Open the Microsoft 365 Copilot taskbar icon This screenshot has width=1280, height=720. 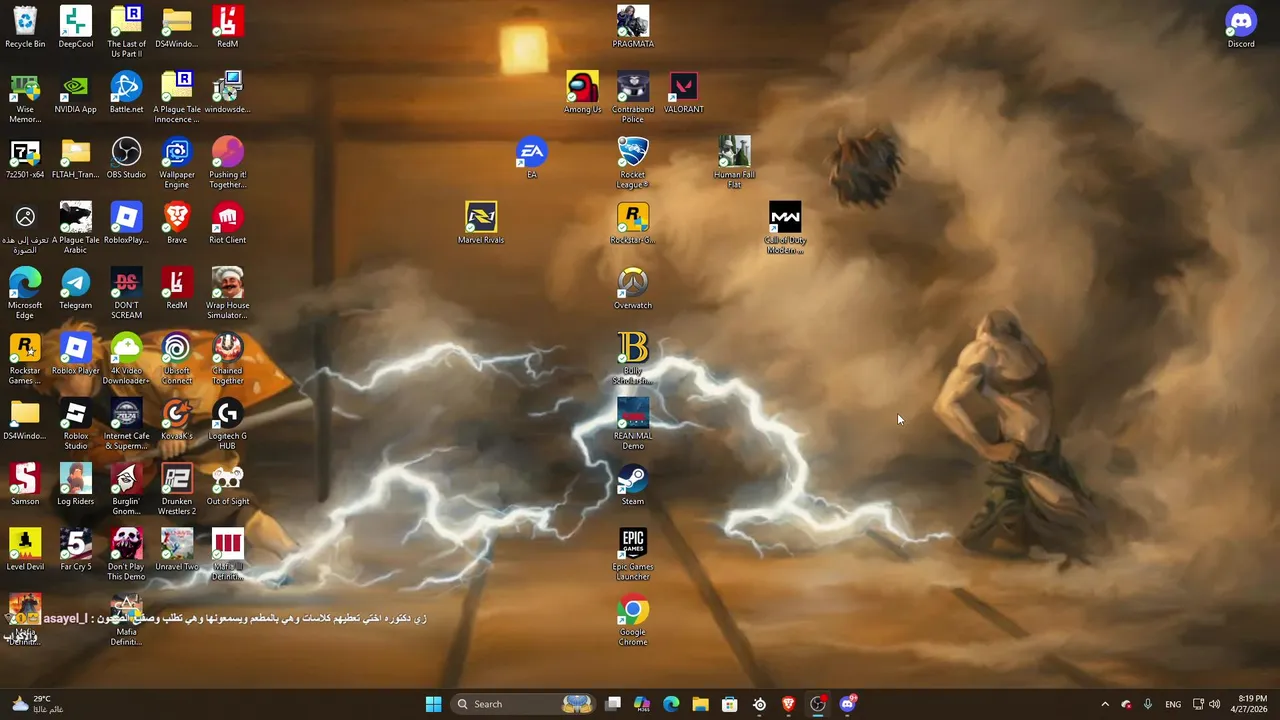tap(642, 704)
